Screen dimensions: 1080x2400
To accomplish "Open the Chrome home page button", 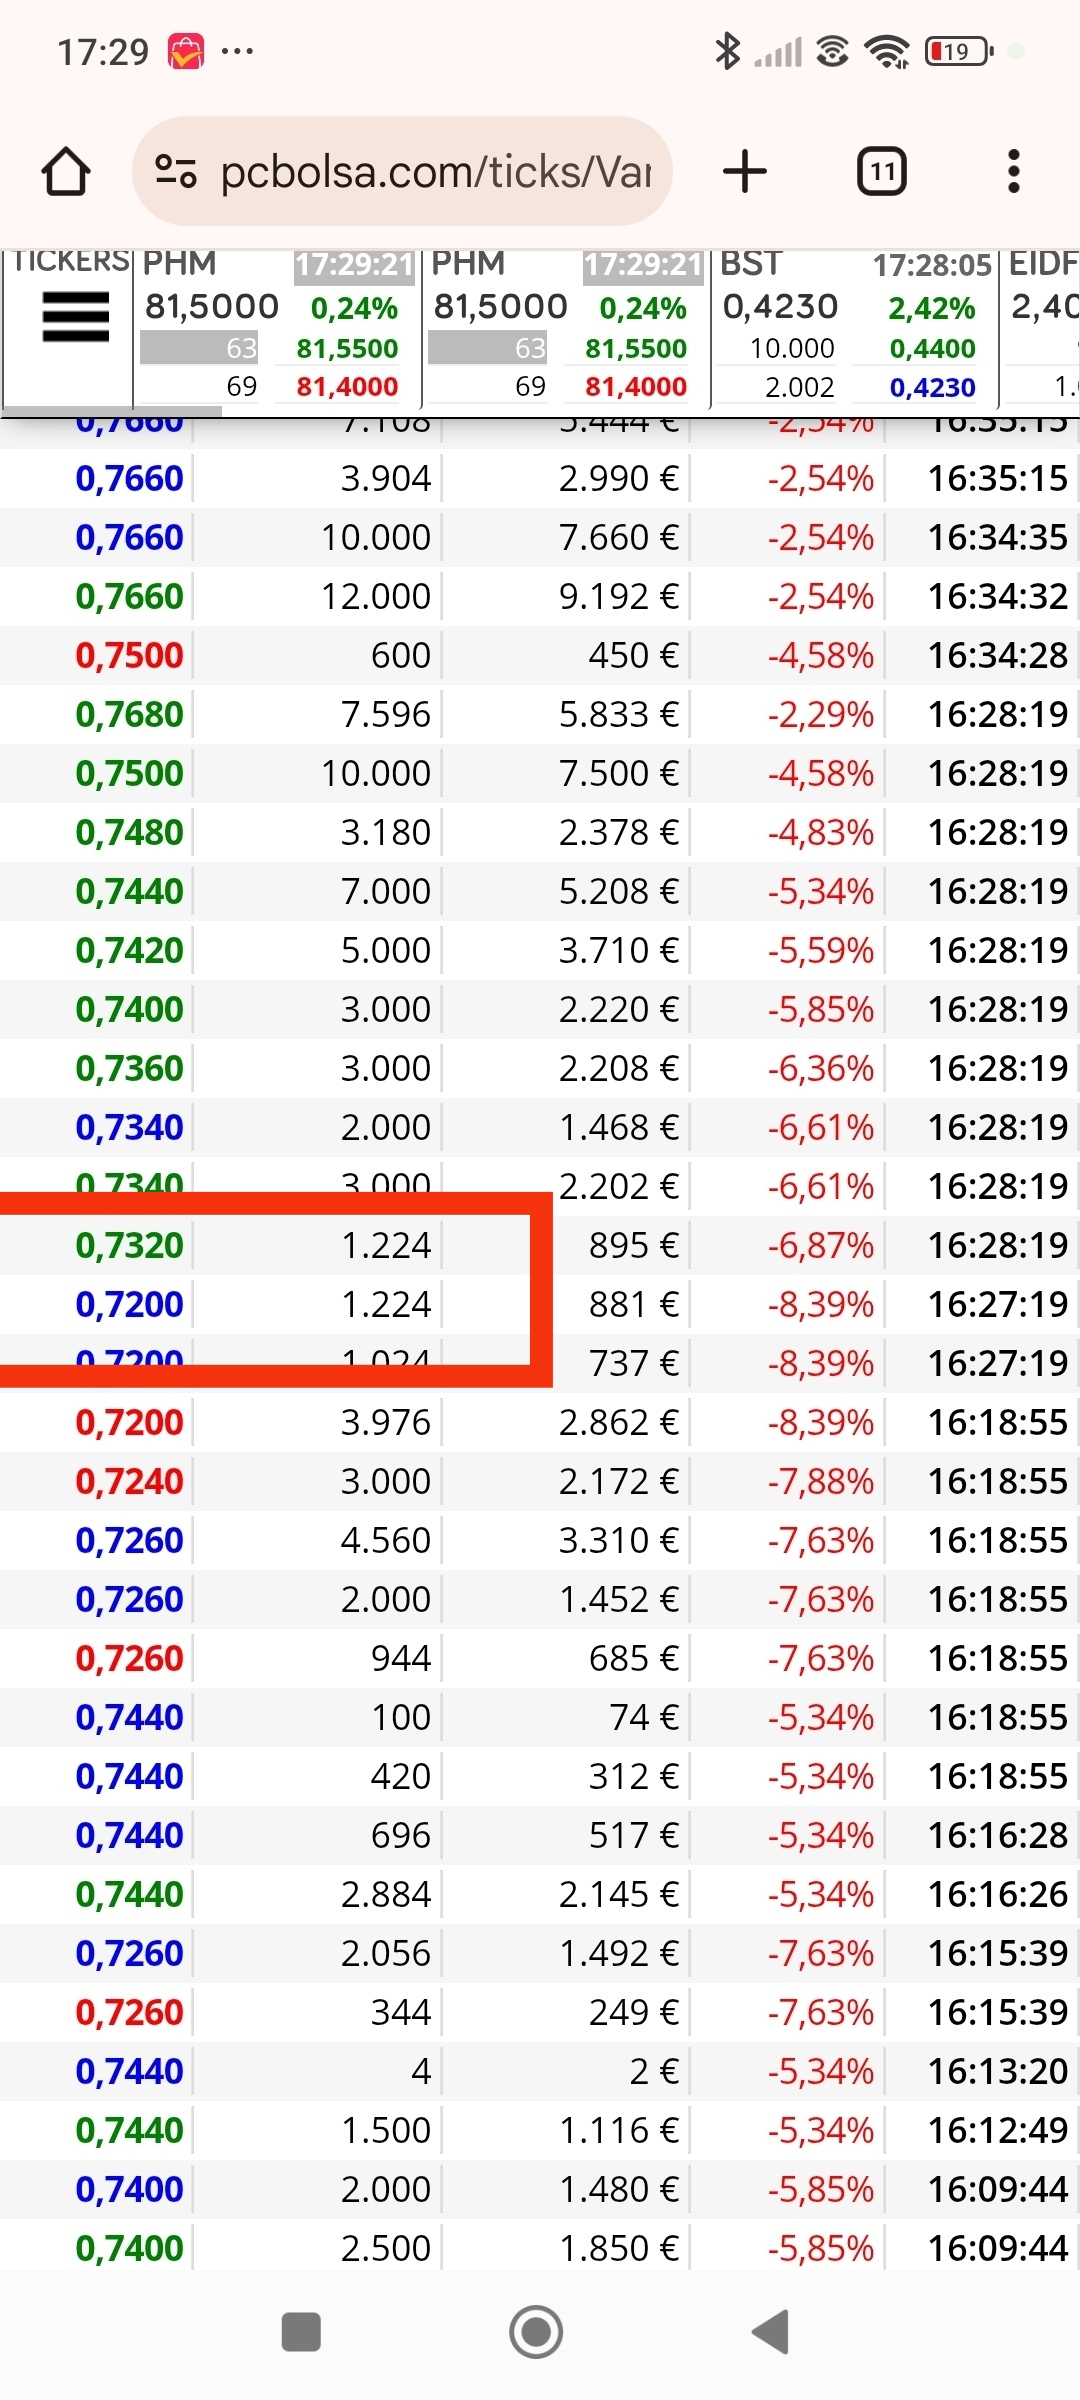I will (66, 171).
